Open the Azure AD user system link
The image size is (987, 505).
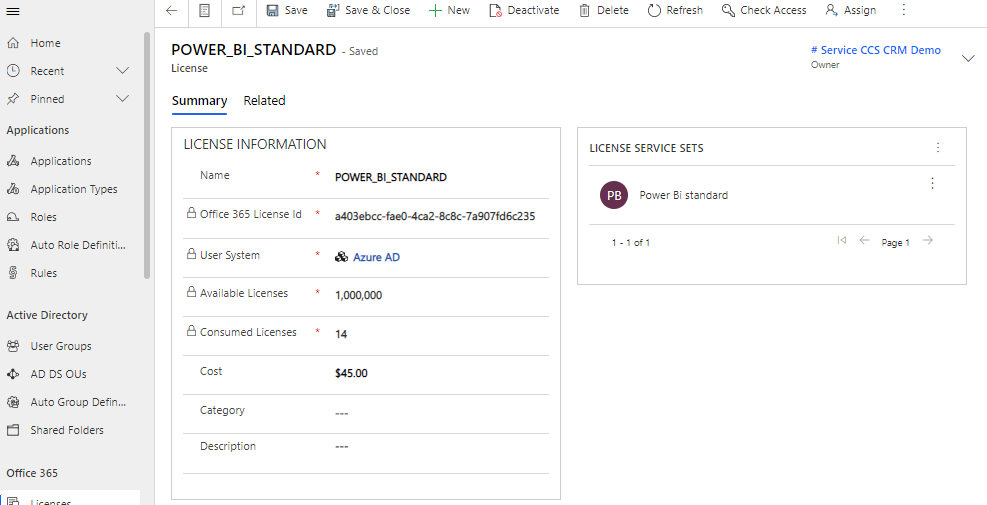[376, 258]
